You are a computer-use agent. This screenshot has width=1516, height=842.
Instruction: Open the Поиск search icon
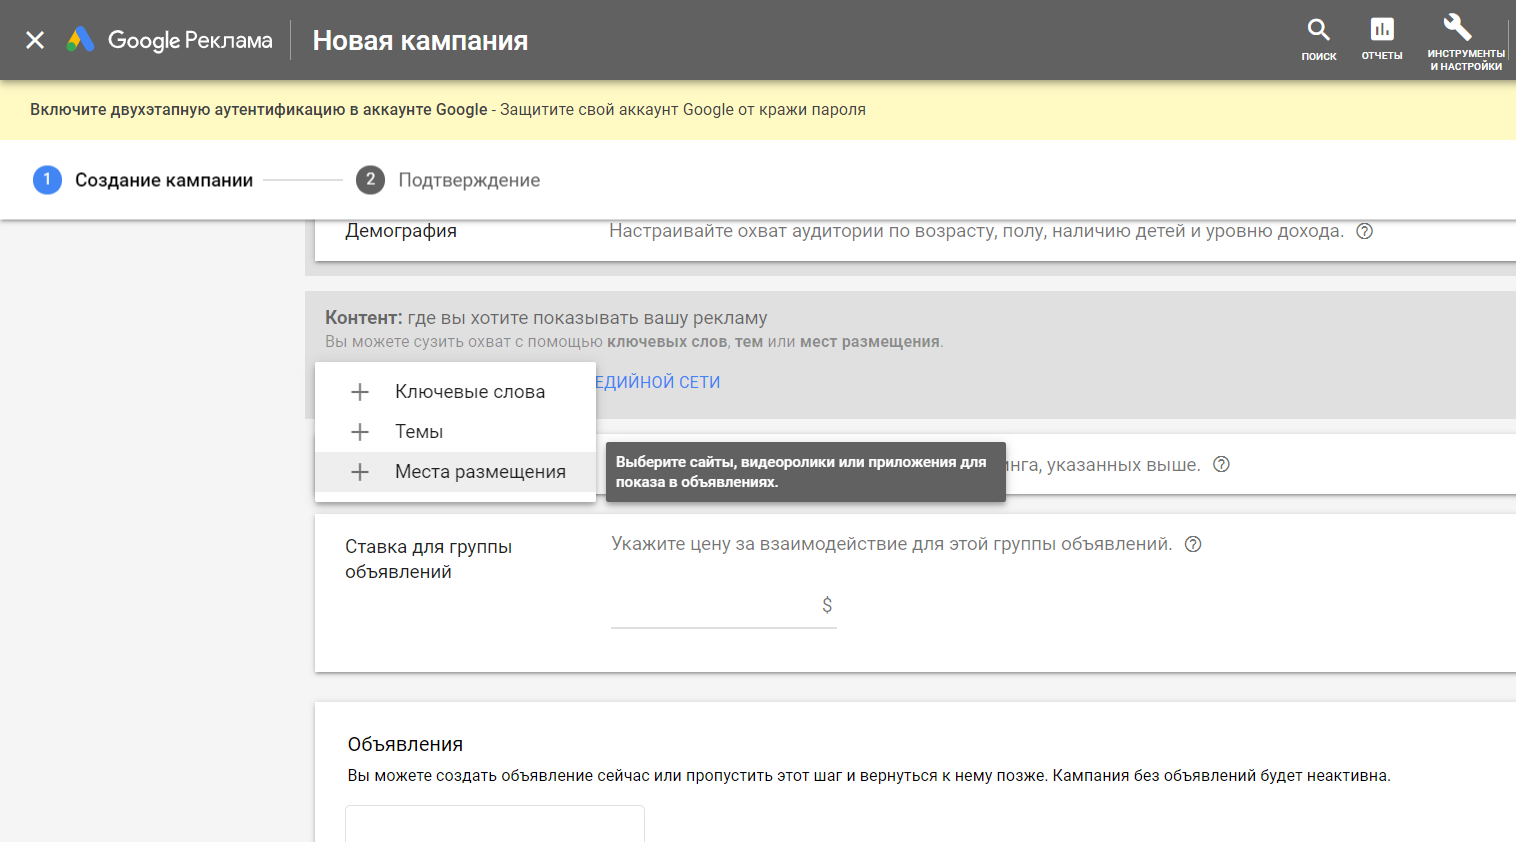coord(1318,39)
